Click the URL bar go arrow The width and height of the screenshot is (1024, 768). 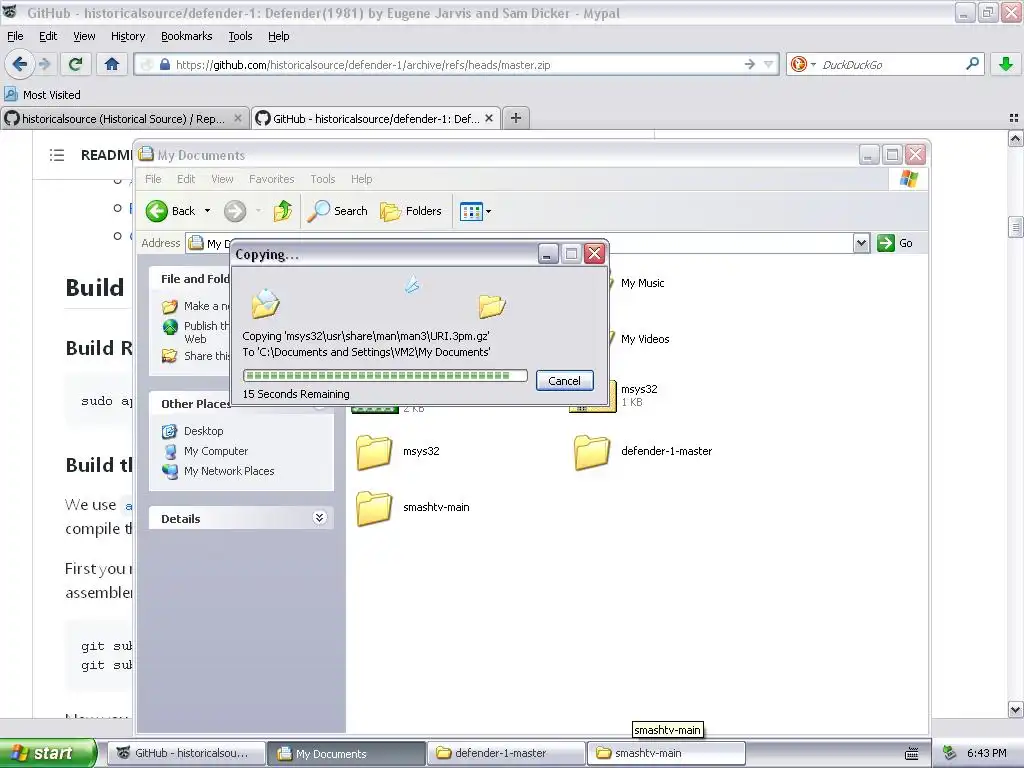[x=749, y=64]
